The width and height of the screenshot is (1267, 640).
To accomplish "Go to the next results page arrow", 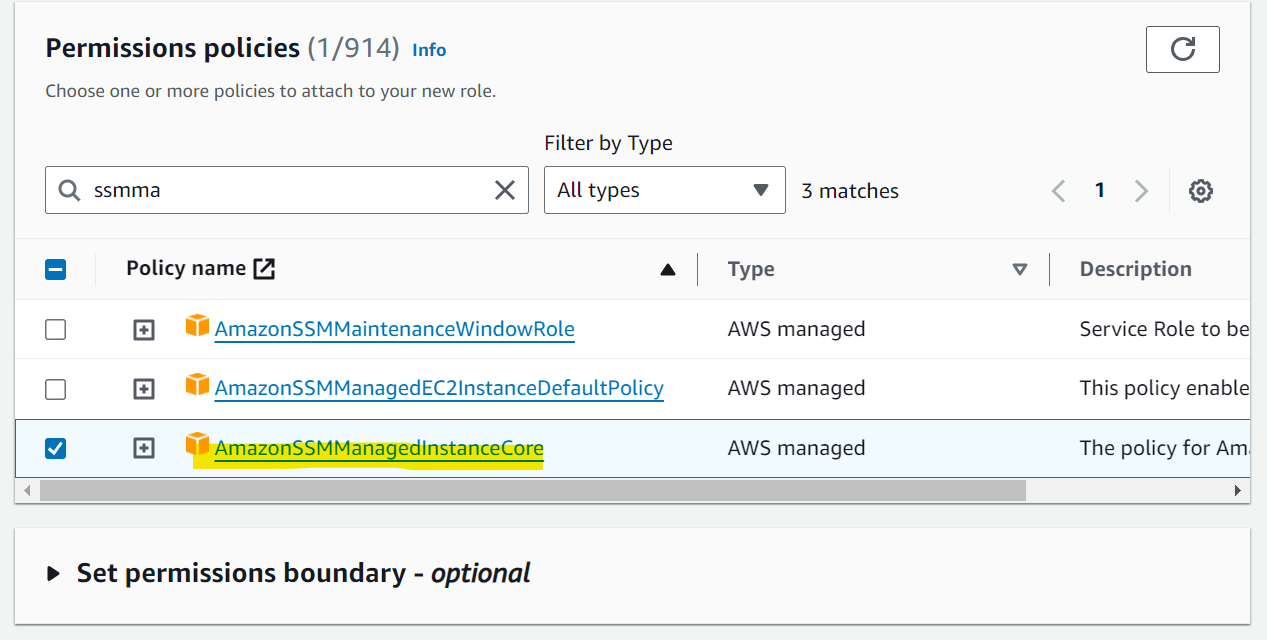I will click(1141, 190).
